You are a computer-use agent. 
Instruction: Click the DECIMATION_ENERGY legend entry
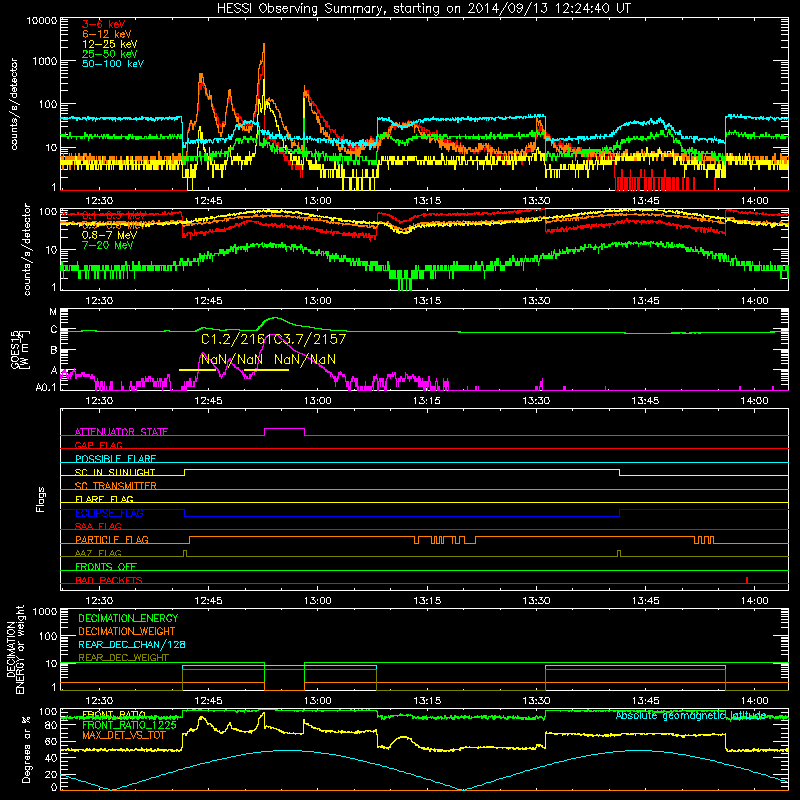tap(128, 618)
